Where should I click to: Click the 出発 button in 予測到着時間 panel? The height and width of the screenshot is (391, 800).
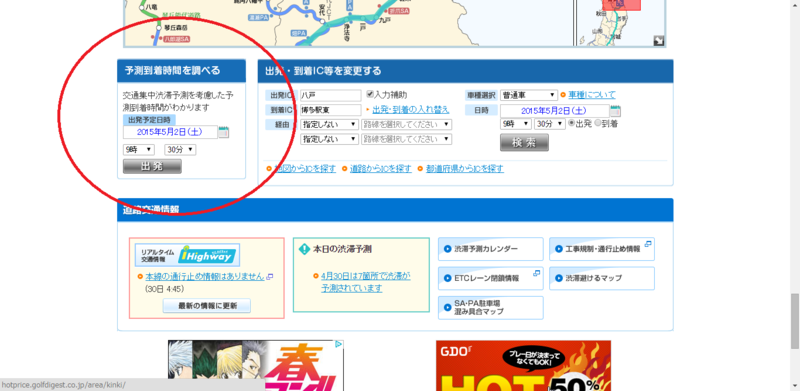pyautogui.click(x=152, y=166)
